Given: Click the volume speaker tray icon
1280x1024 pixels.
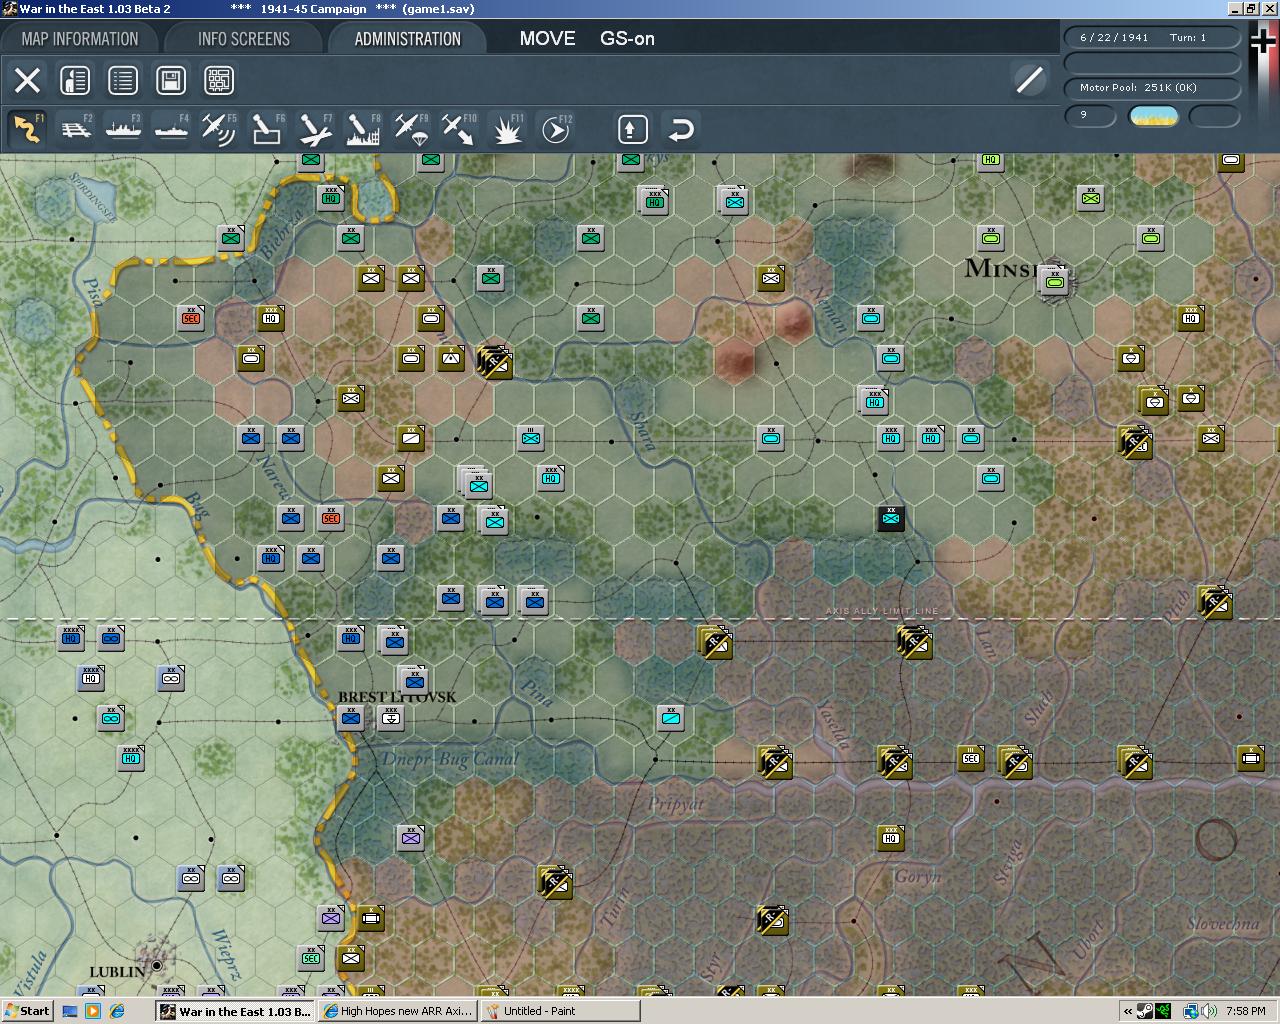Looking at the screenshot, I should 1209,1011.
